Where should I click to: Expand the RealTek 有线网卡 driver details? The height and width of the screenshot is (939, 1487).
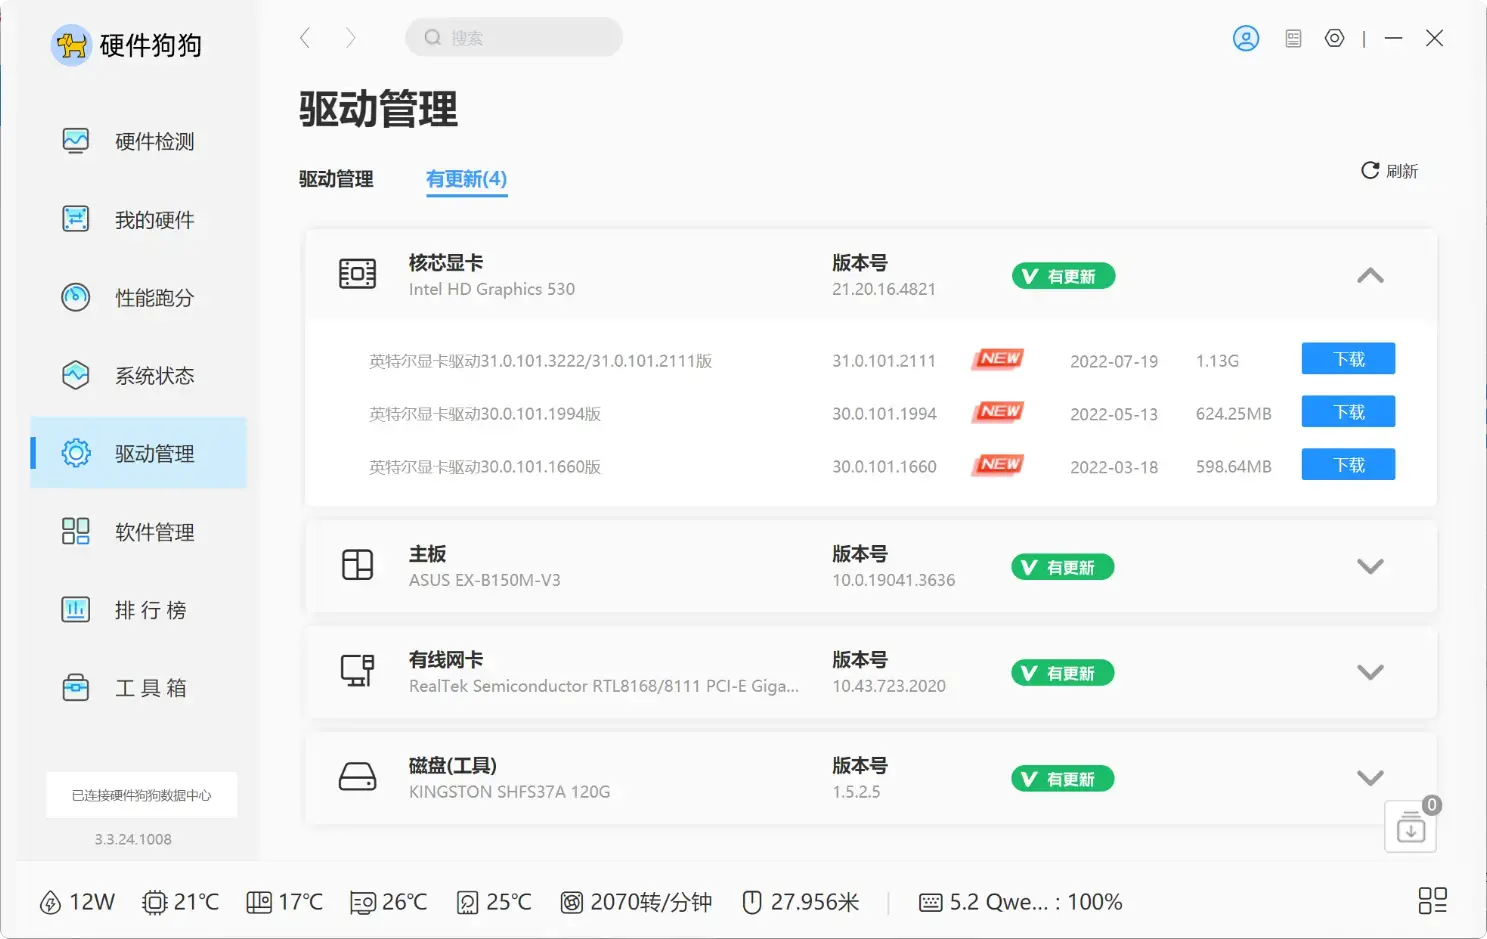point(1369,672)
